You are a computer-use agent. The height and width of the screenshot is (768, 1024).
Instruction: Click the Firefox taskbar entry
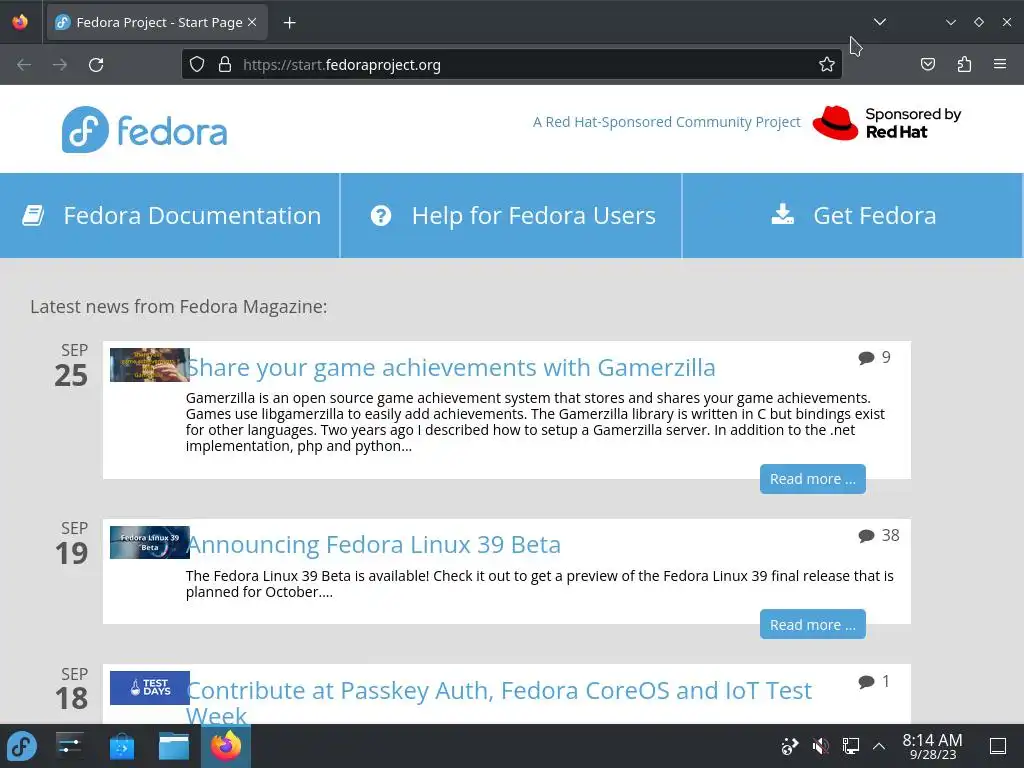[226, 746]
